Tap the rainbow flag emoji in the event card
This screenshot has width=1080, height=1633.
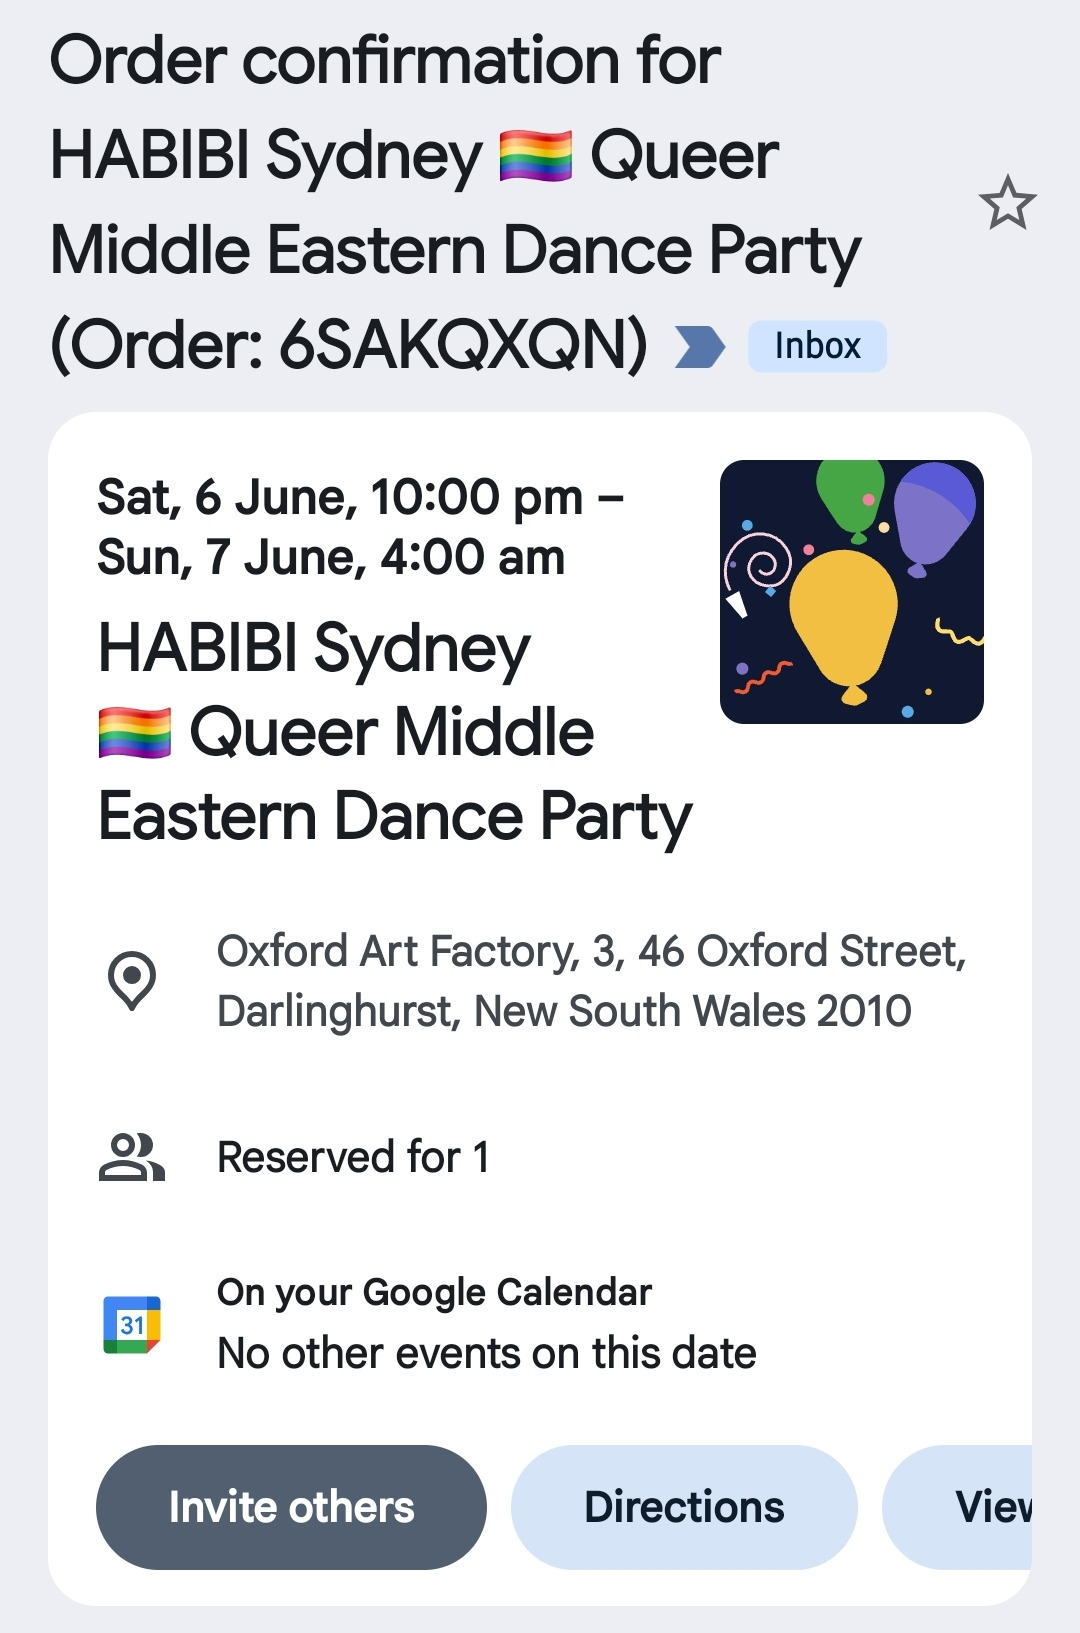(135, 733)
